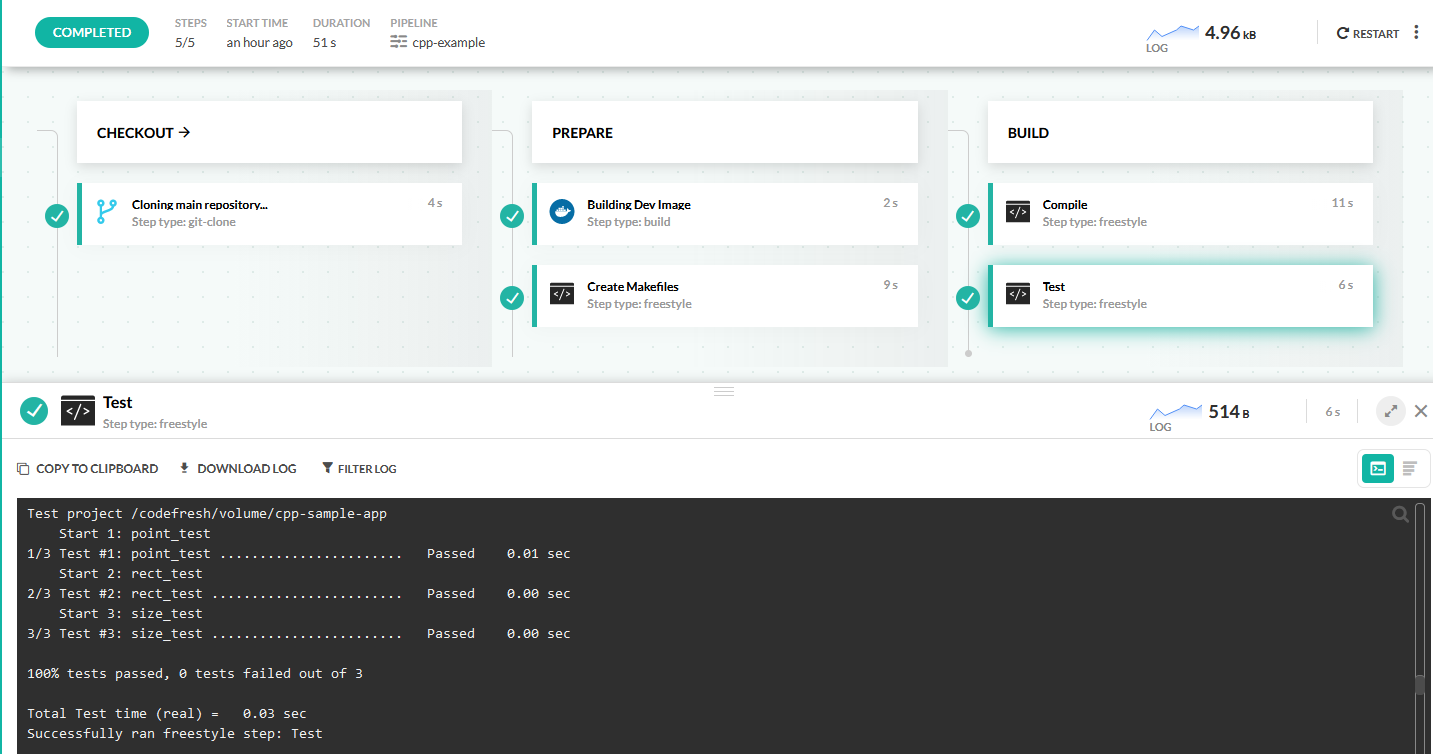Screen dimensions: 1433x754
Task: Download the step log
Action: (x=238, y=468)
